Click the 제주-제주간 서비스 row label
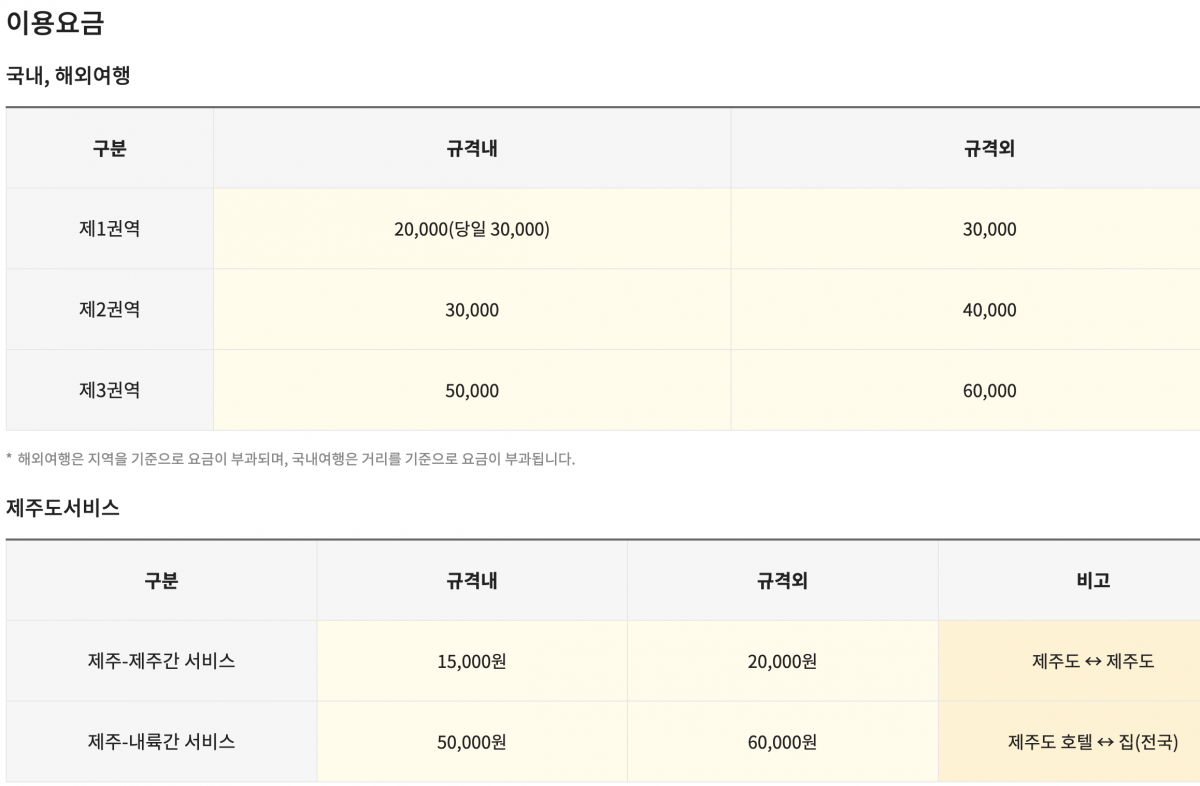The image size is (1200, 786). (x=161, y=661)
